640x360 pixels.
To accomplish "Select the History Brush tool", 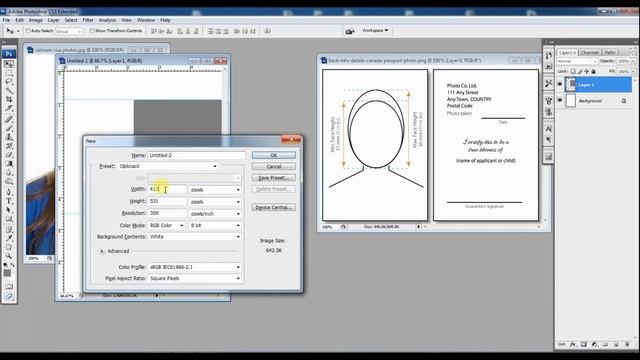I will click(x=9, y=146).
